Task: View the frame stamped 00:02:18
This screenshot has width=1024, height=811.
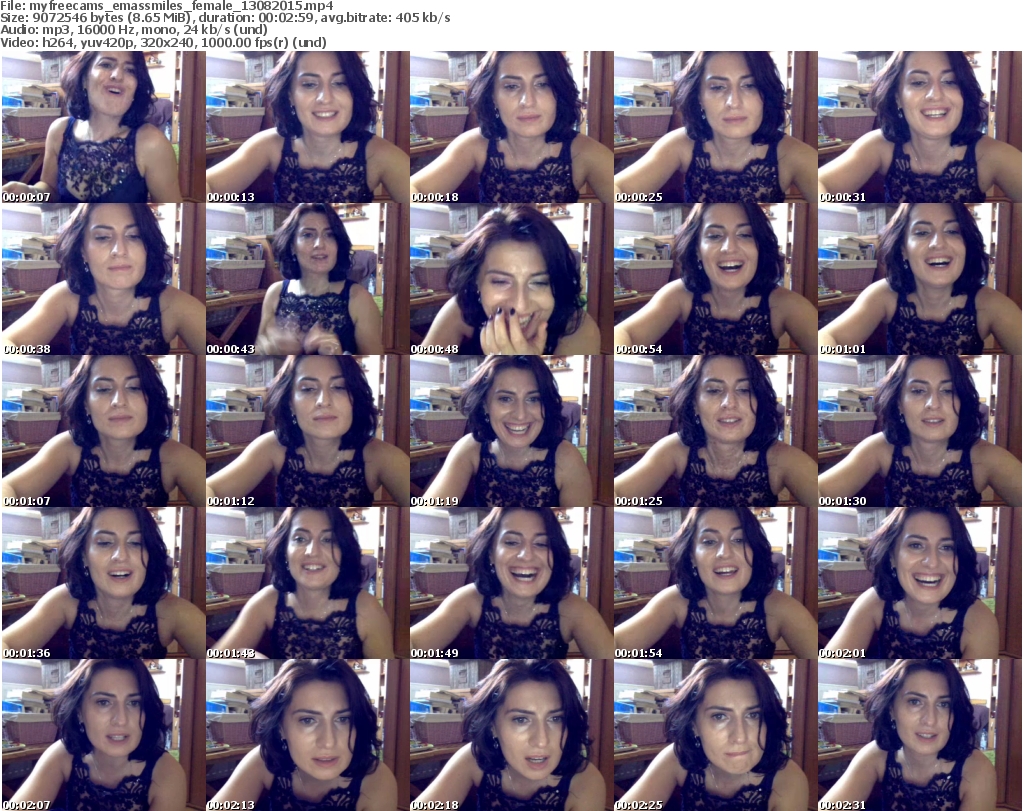Action: 511,735
